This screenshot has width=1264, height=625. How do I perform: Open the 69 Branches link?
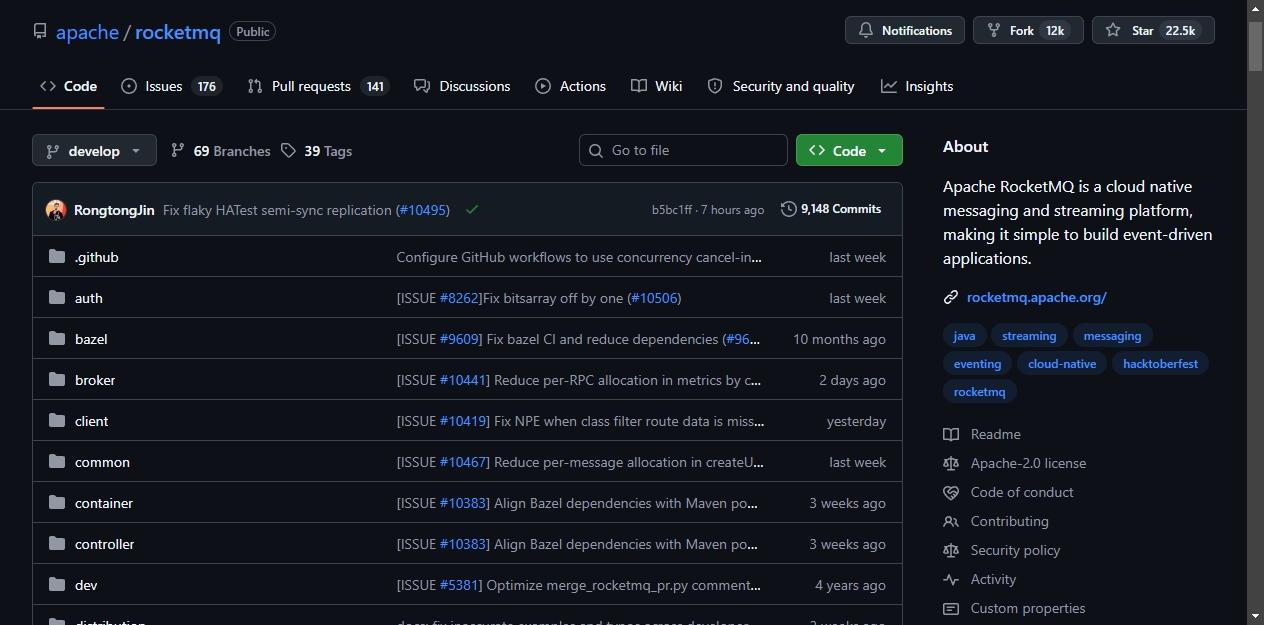pyautogui.click(x=221, y=151)
